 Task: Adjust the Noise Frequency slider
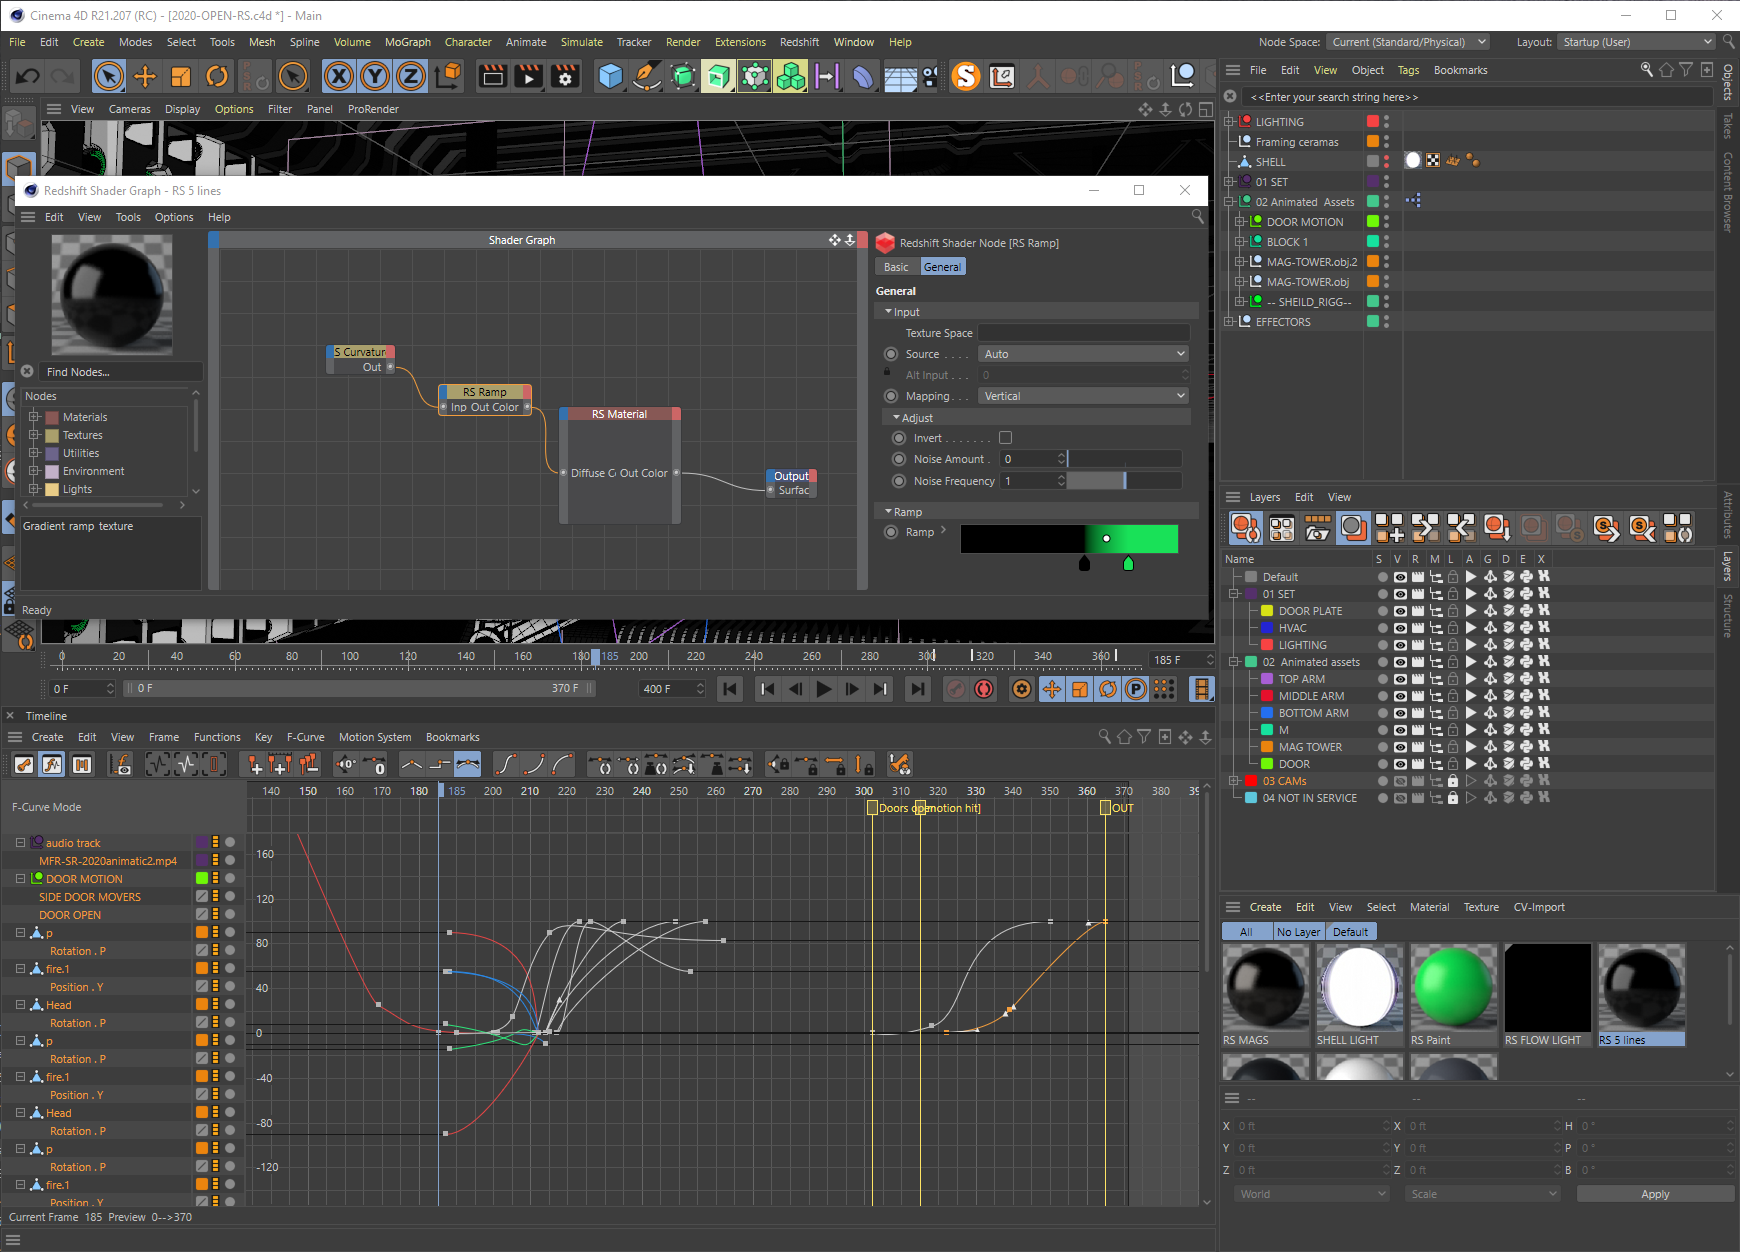pos(1125,481)
